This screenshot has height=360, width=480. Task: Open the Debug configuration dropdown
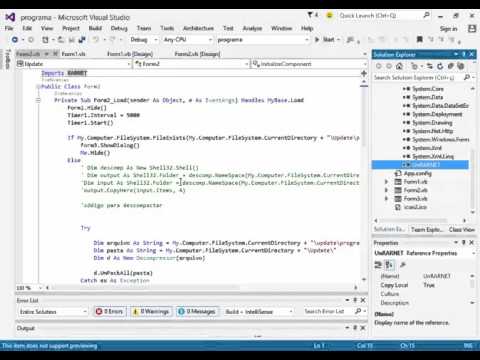point(144,40)
